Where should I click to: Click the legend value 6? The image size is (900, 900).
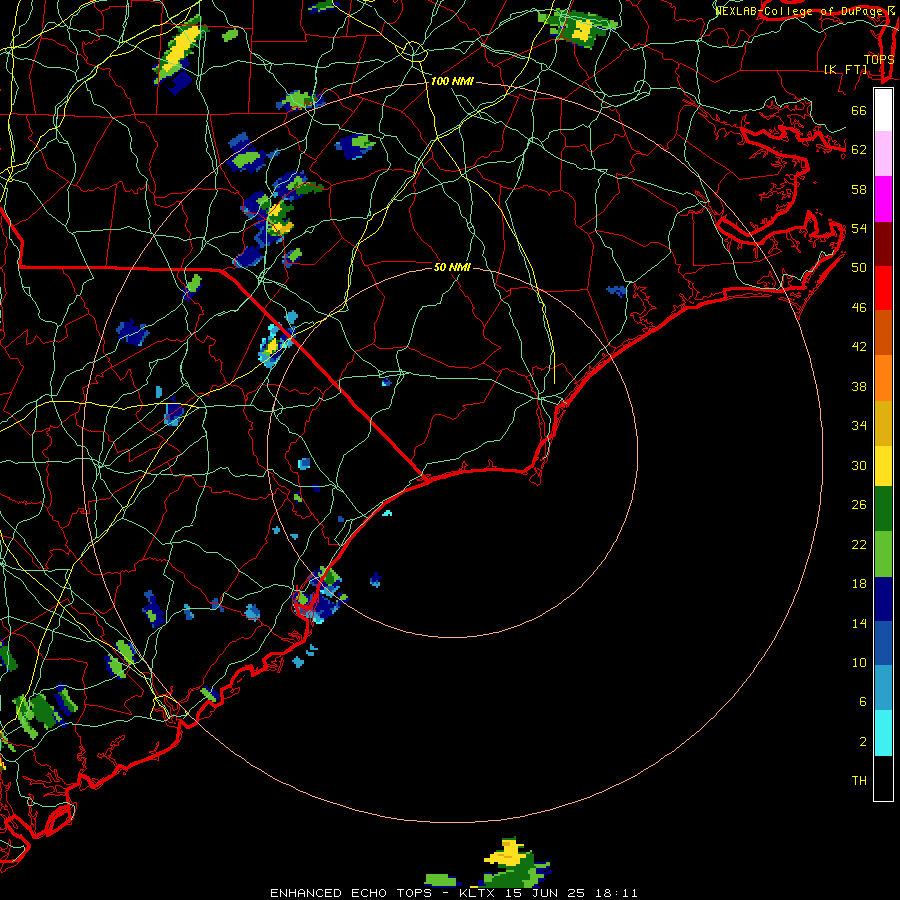pyautogui.click(x=863, y=702)
